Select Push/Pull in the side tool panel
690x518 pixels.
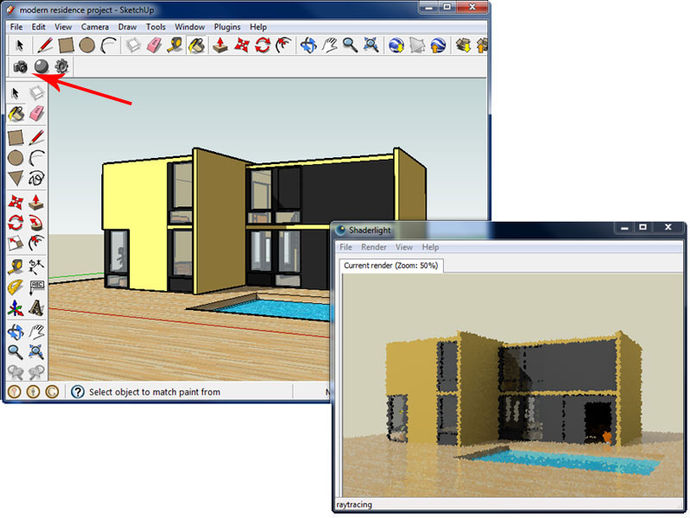[37, 202]
